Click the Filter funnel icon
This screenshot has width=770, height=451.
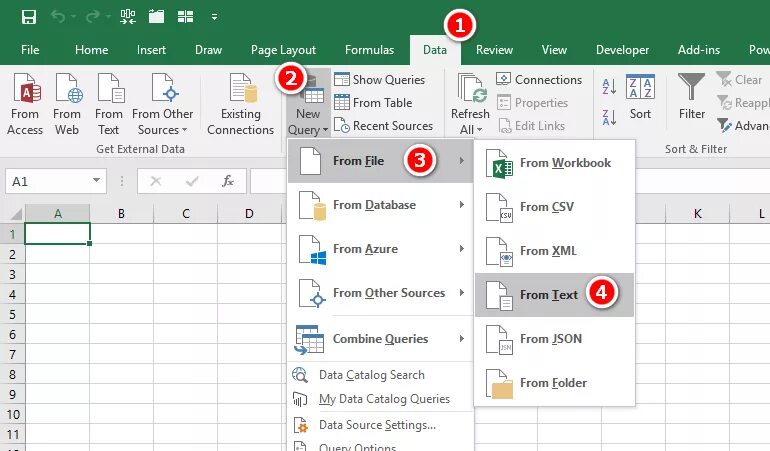pyautogui.click(x=691, y=87)
